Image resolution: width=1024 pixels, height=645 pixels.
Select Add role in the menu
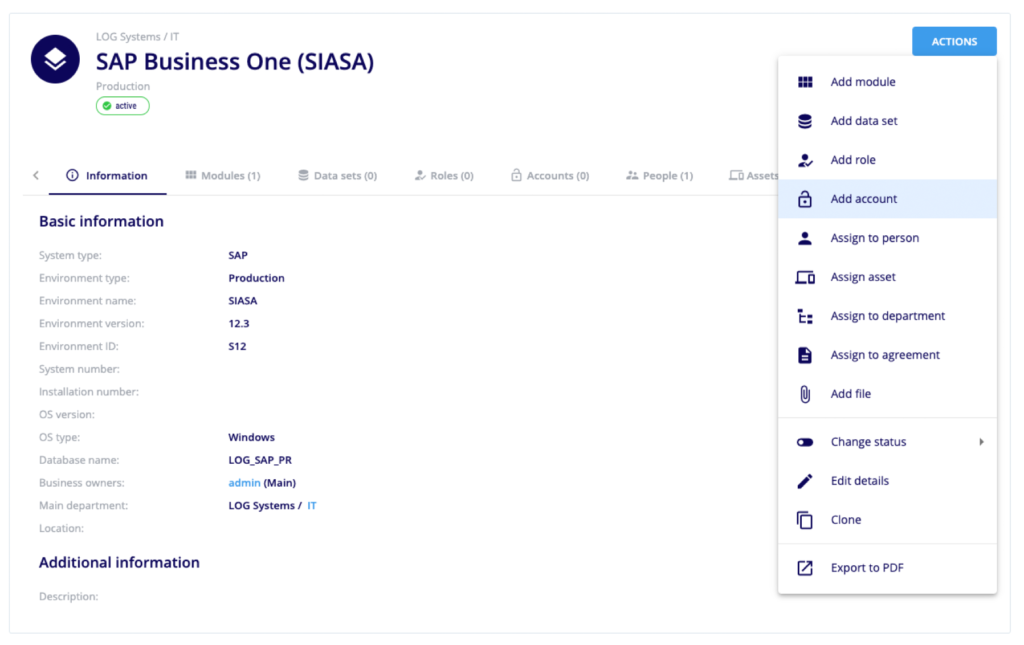(x=888, y=160)
